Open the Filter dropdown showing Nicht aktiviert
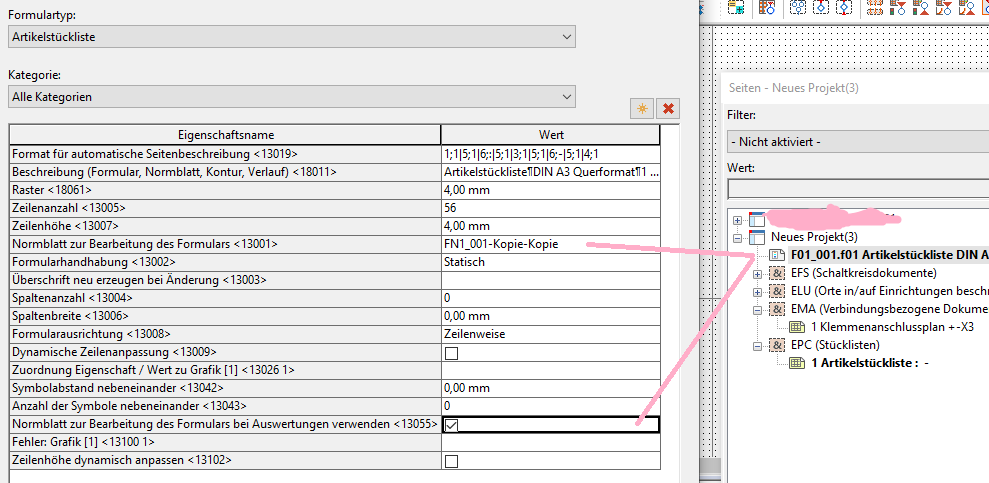The width and height of the screenshot is (989, 483). [x=858, y=142]
